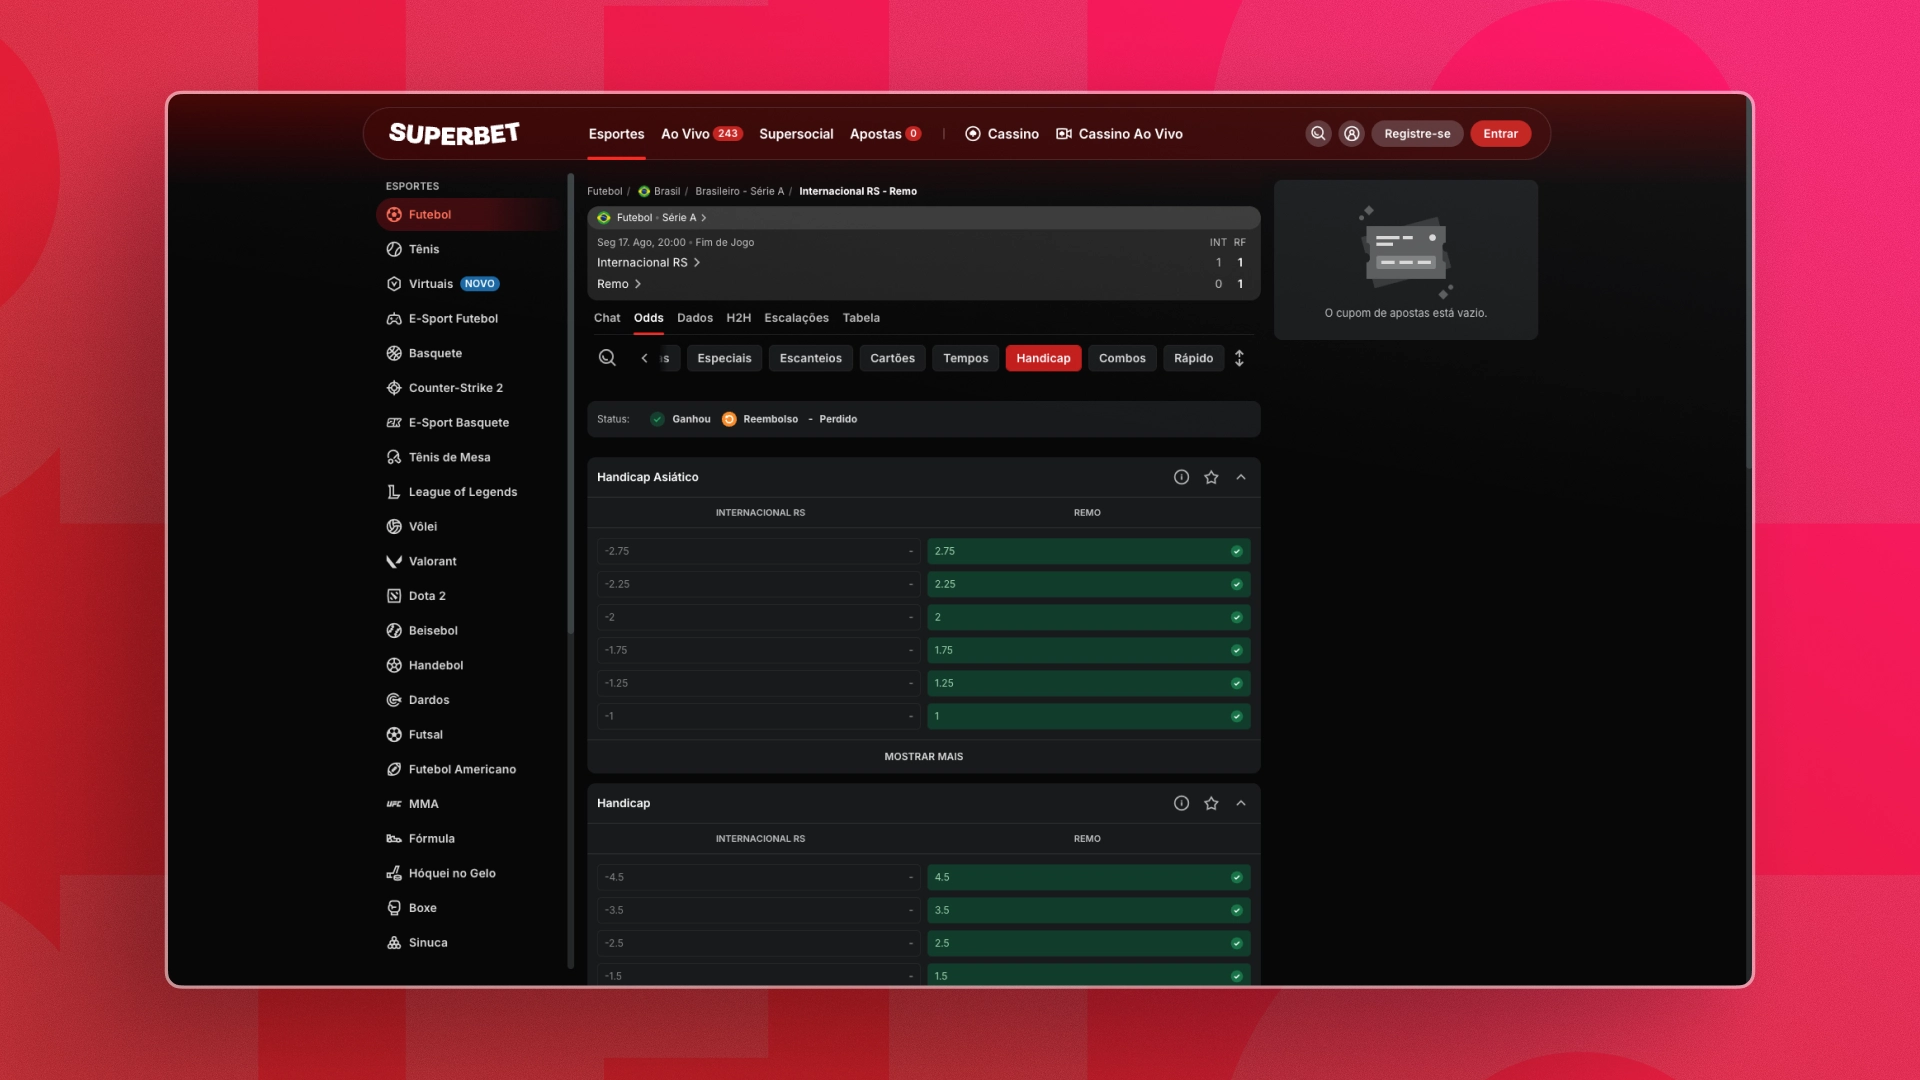Open the user account icon
The height and width of the screenshot is (1080, 1920).
[1351, 134]
